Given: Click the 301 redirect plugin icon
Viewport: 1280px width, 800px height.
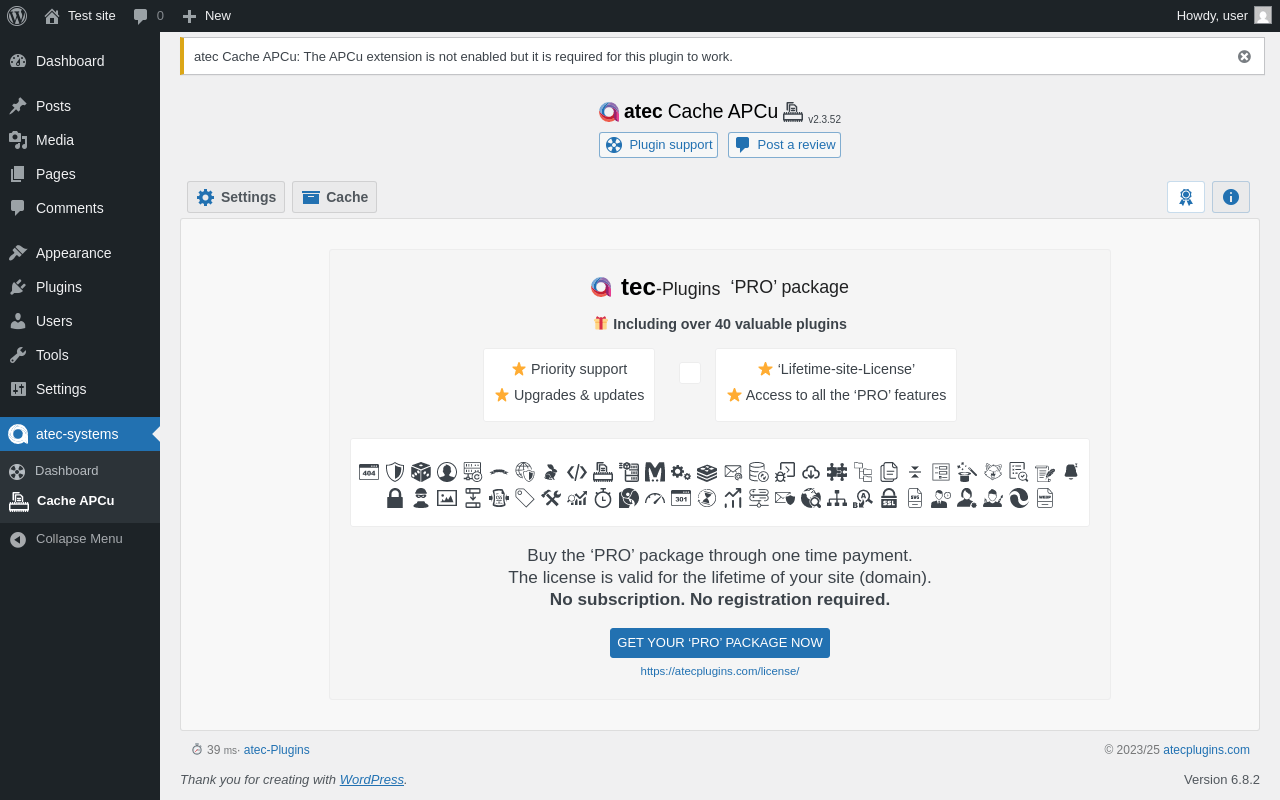Looking at the screenshot, I should pos(681,498).
